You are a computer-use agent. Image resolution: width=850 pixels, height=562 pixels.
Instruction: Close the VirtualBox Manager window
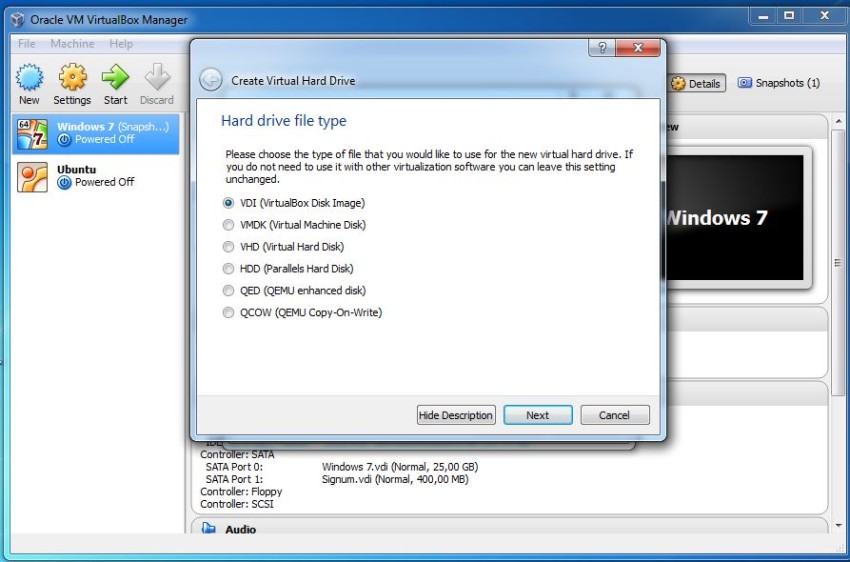[825, 16]
